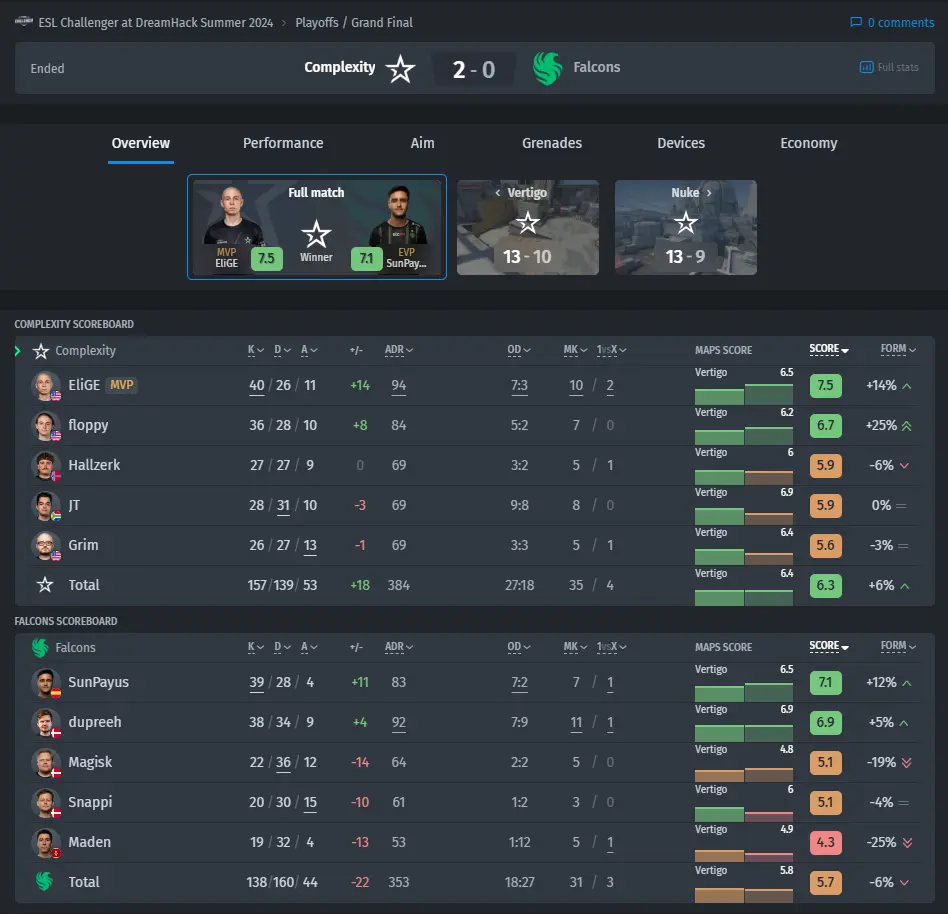Click the Complexity team name in match header
948x914 pixels.
tap(339, 67)
